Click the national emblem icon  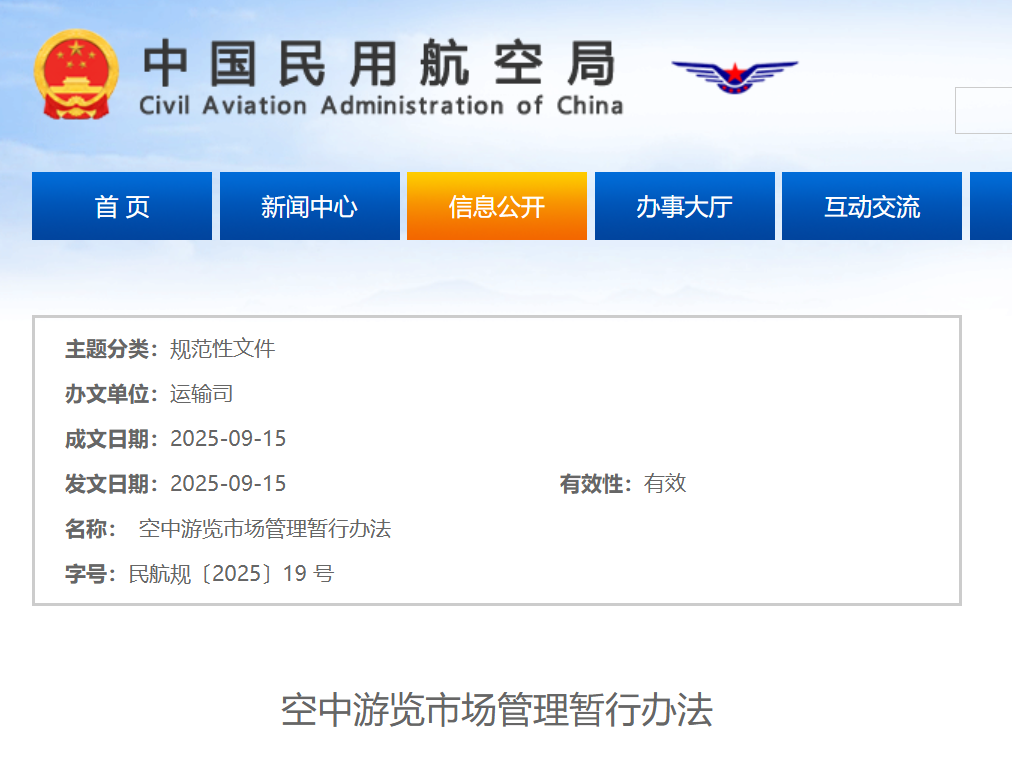[76, 75]
